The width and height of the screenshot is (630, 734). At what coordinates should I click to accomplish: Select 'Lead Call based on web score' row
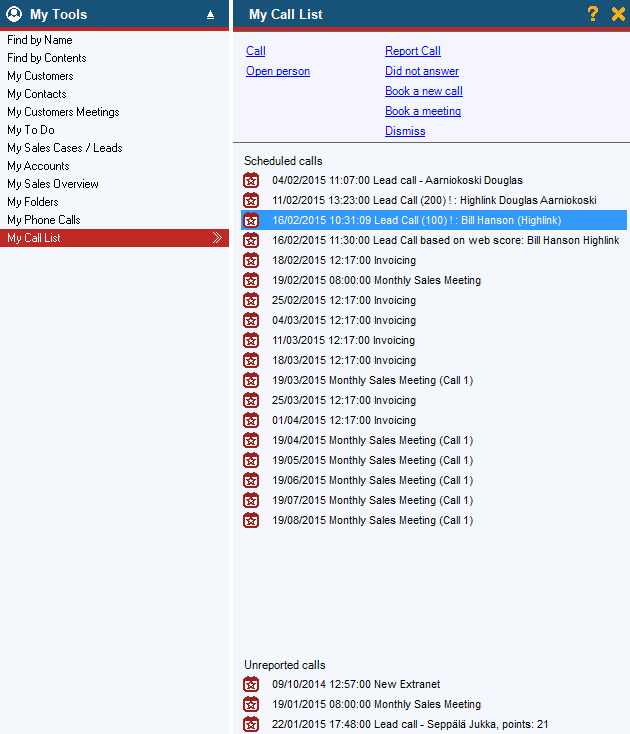tap(446, 241)
